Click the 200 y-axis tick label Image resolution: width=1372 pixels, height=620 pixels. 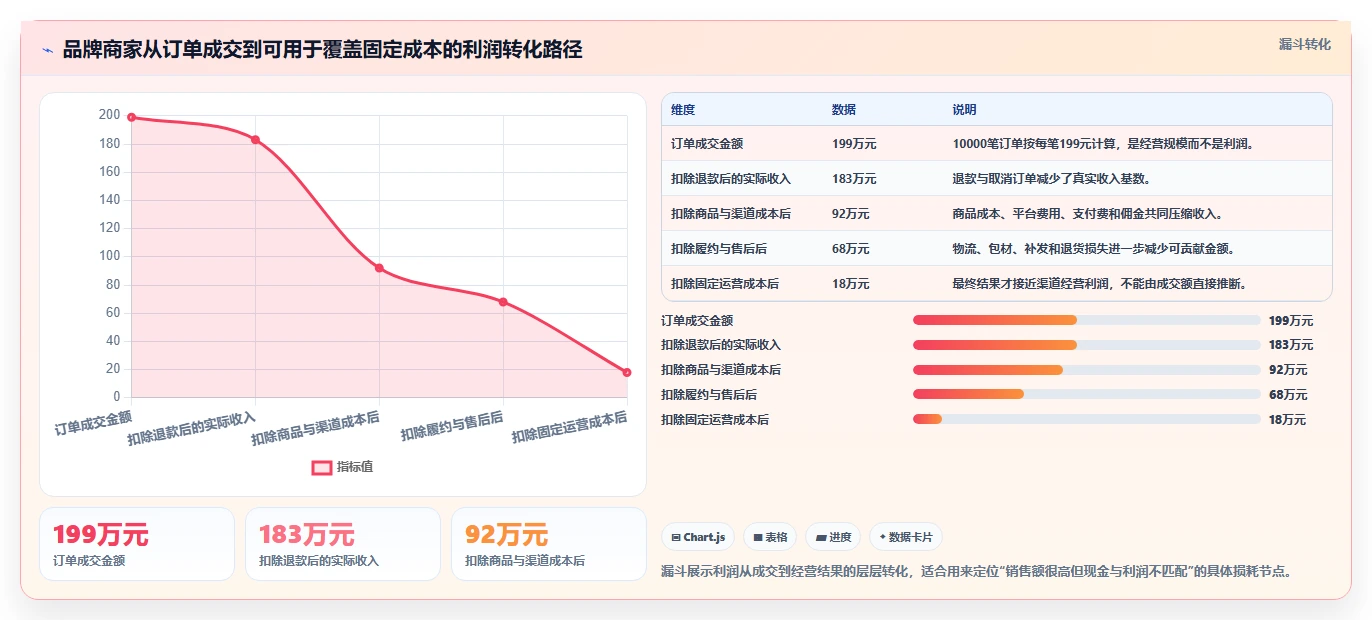pyautogui.click(x=110, y=115)
